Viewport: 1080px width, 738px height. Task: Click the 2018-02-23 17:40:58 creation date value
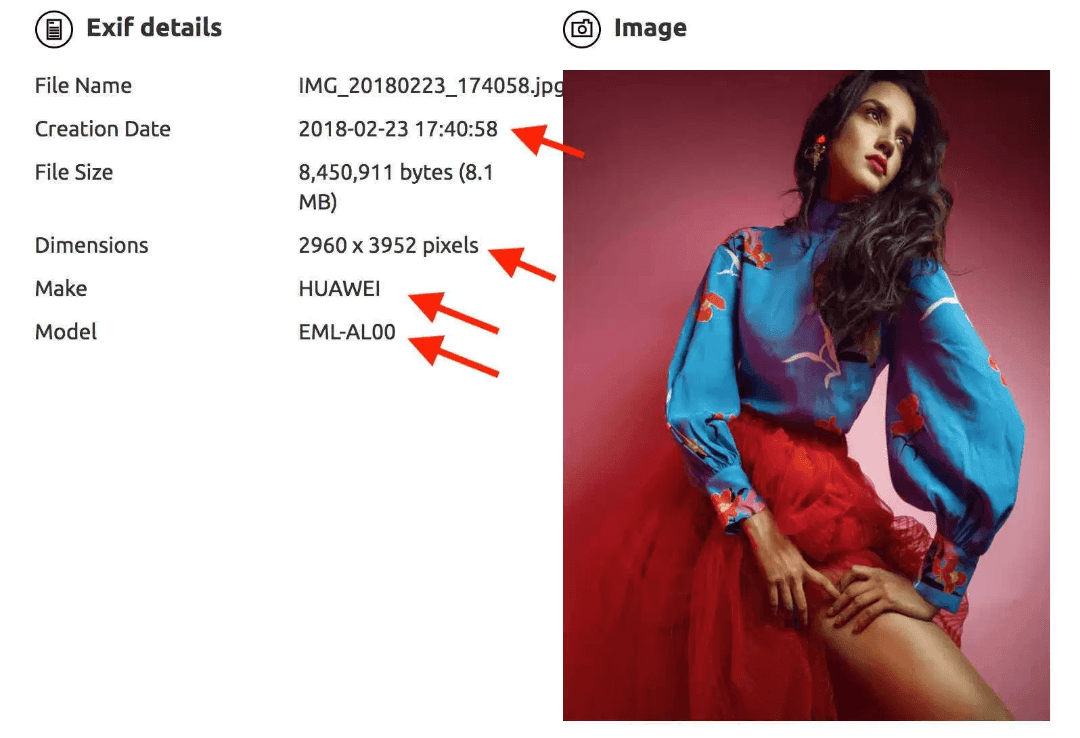pos(397,129)
